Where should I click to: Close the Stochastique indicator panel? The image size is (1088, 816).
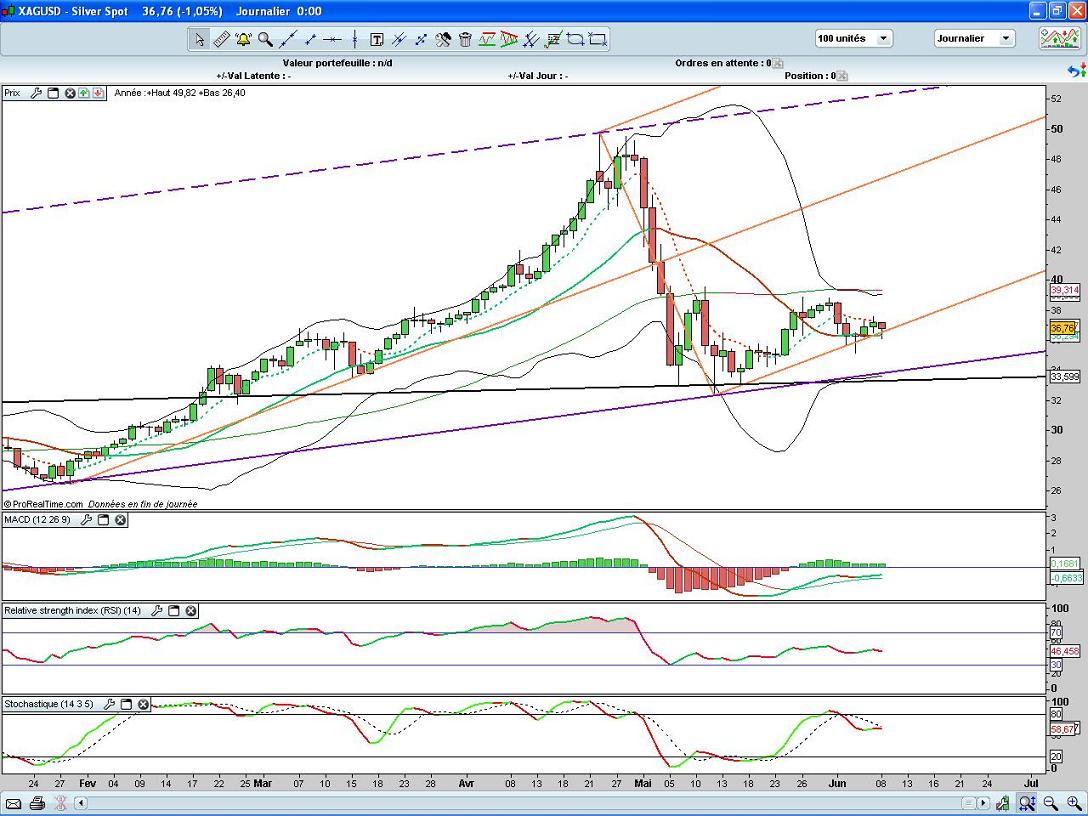[143, 704]
